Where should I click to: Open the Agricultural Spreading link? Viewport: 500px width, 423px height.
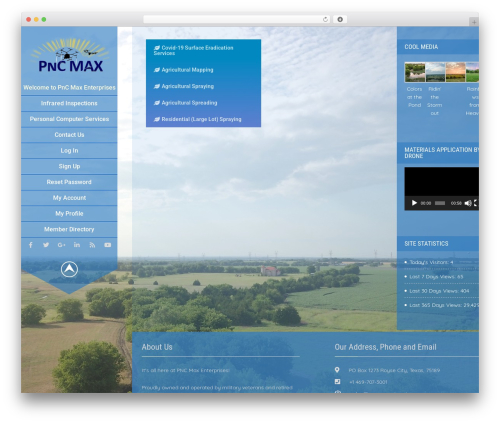(x=185, y=103)
